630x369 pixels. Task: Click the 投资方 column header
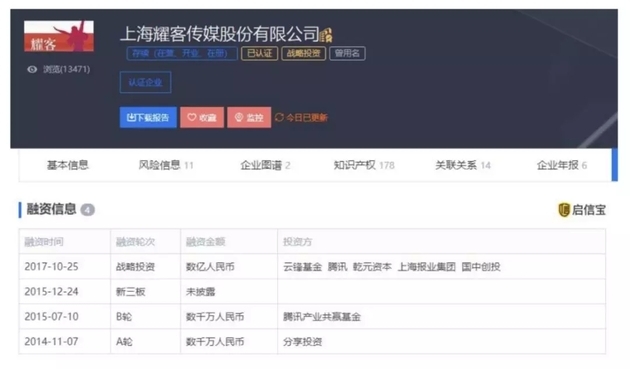pyautogui.click(x=297, y=242)
